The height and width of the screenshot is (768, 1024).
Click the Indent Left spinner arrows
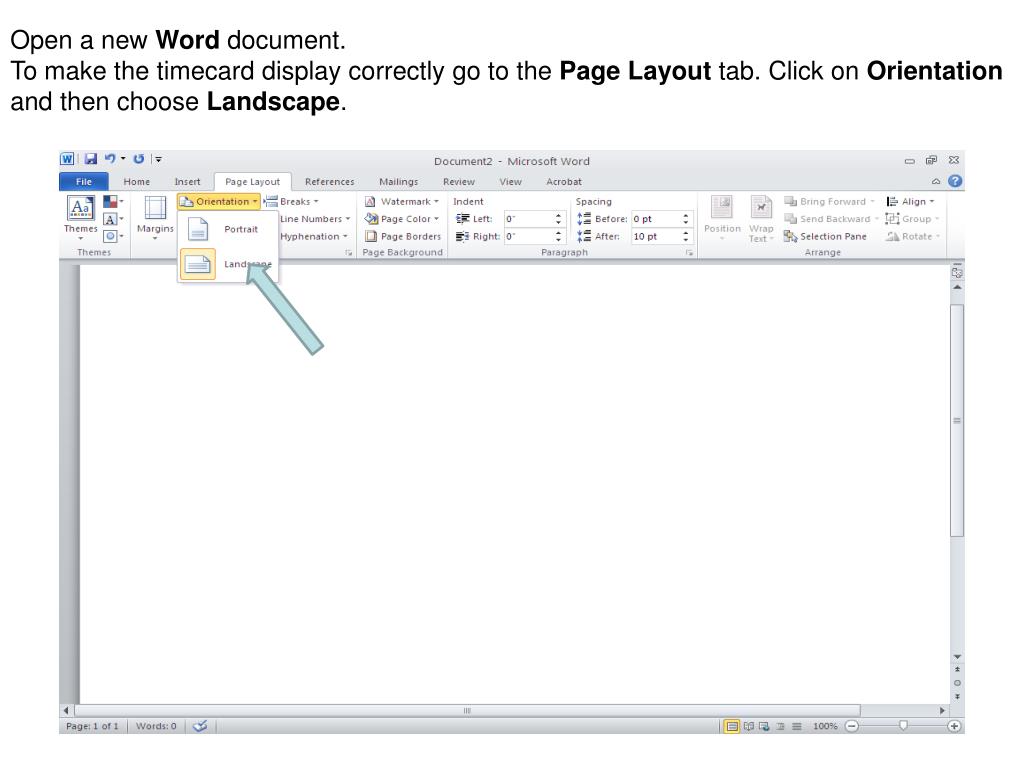click(x=558, y=219)
